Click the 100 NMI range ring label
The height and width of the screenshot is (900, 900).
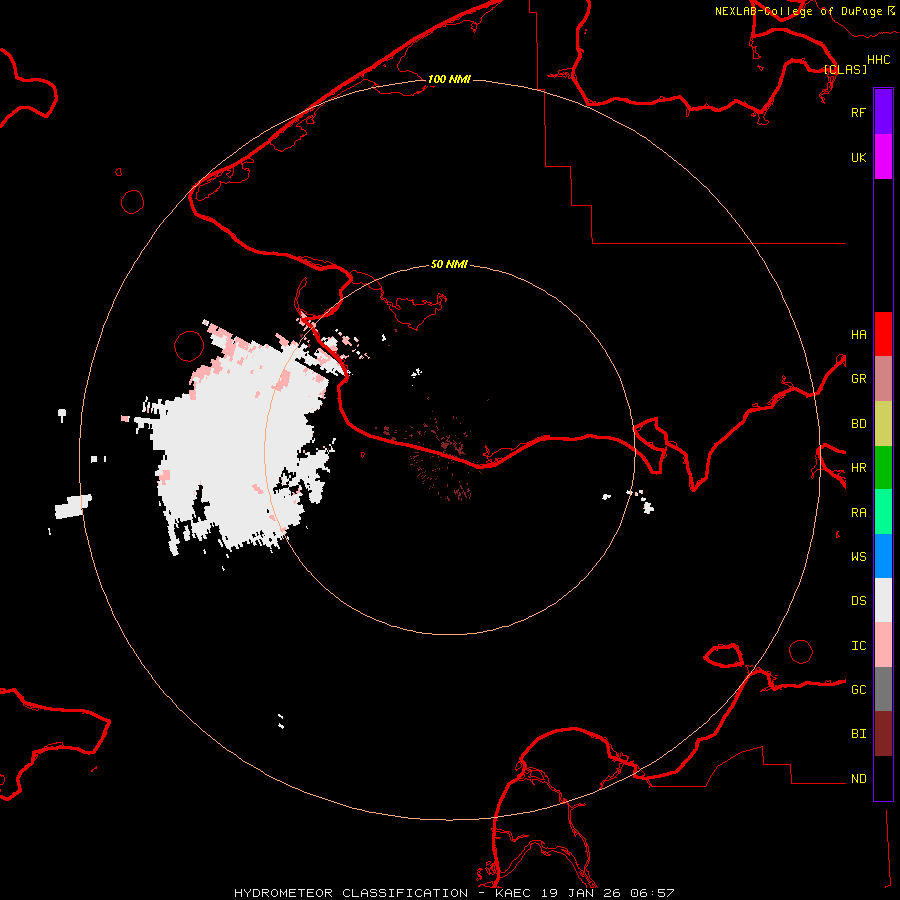[x=449, y=79]
